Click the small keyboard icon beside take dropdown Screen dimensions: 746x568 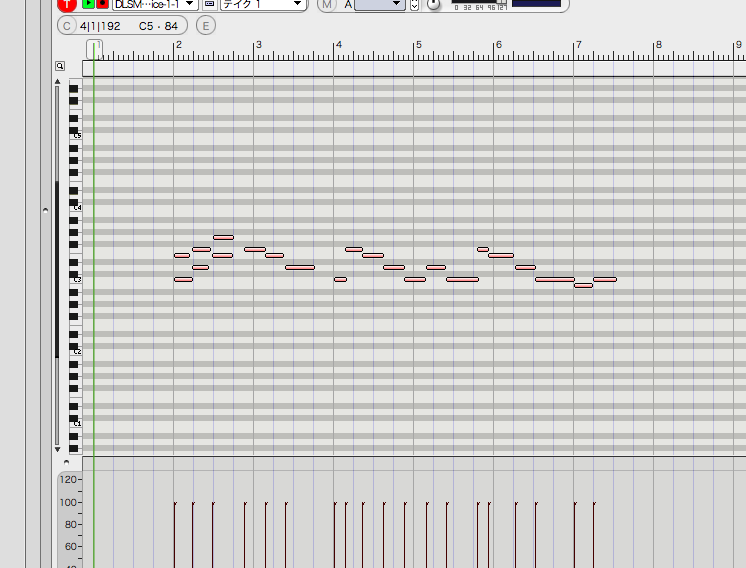(x=209, y=4)
